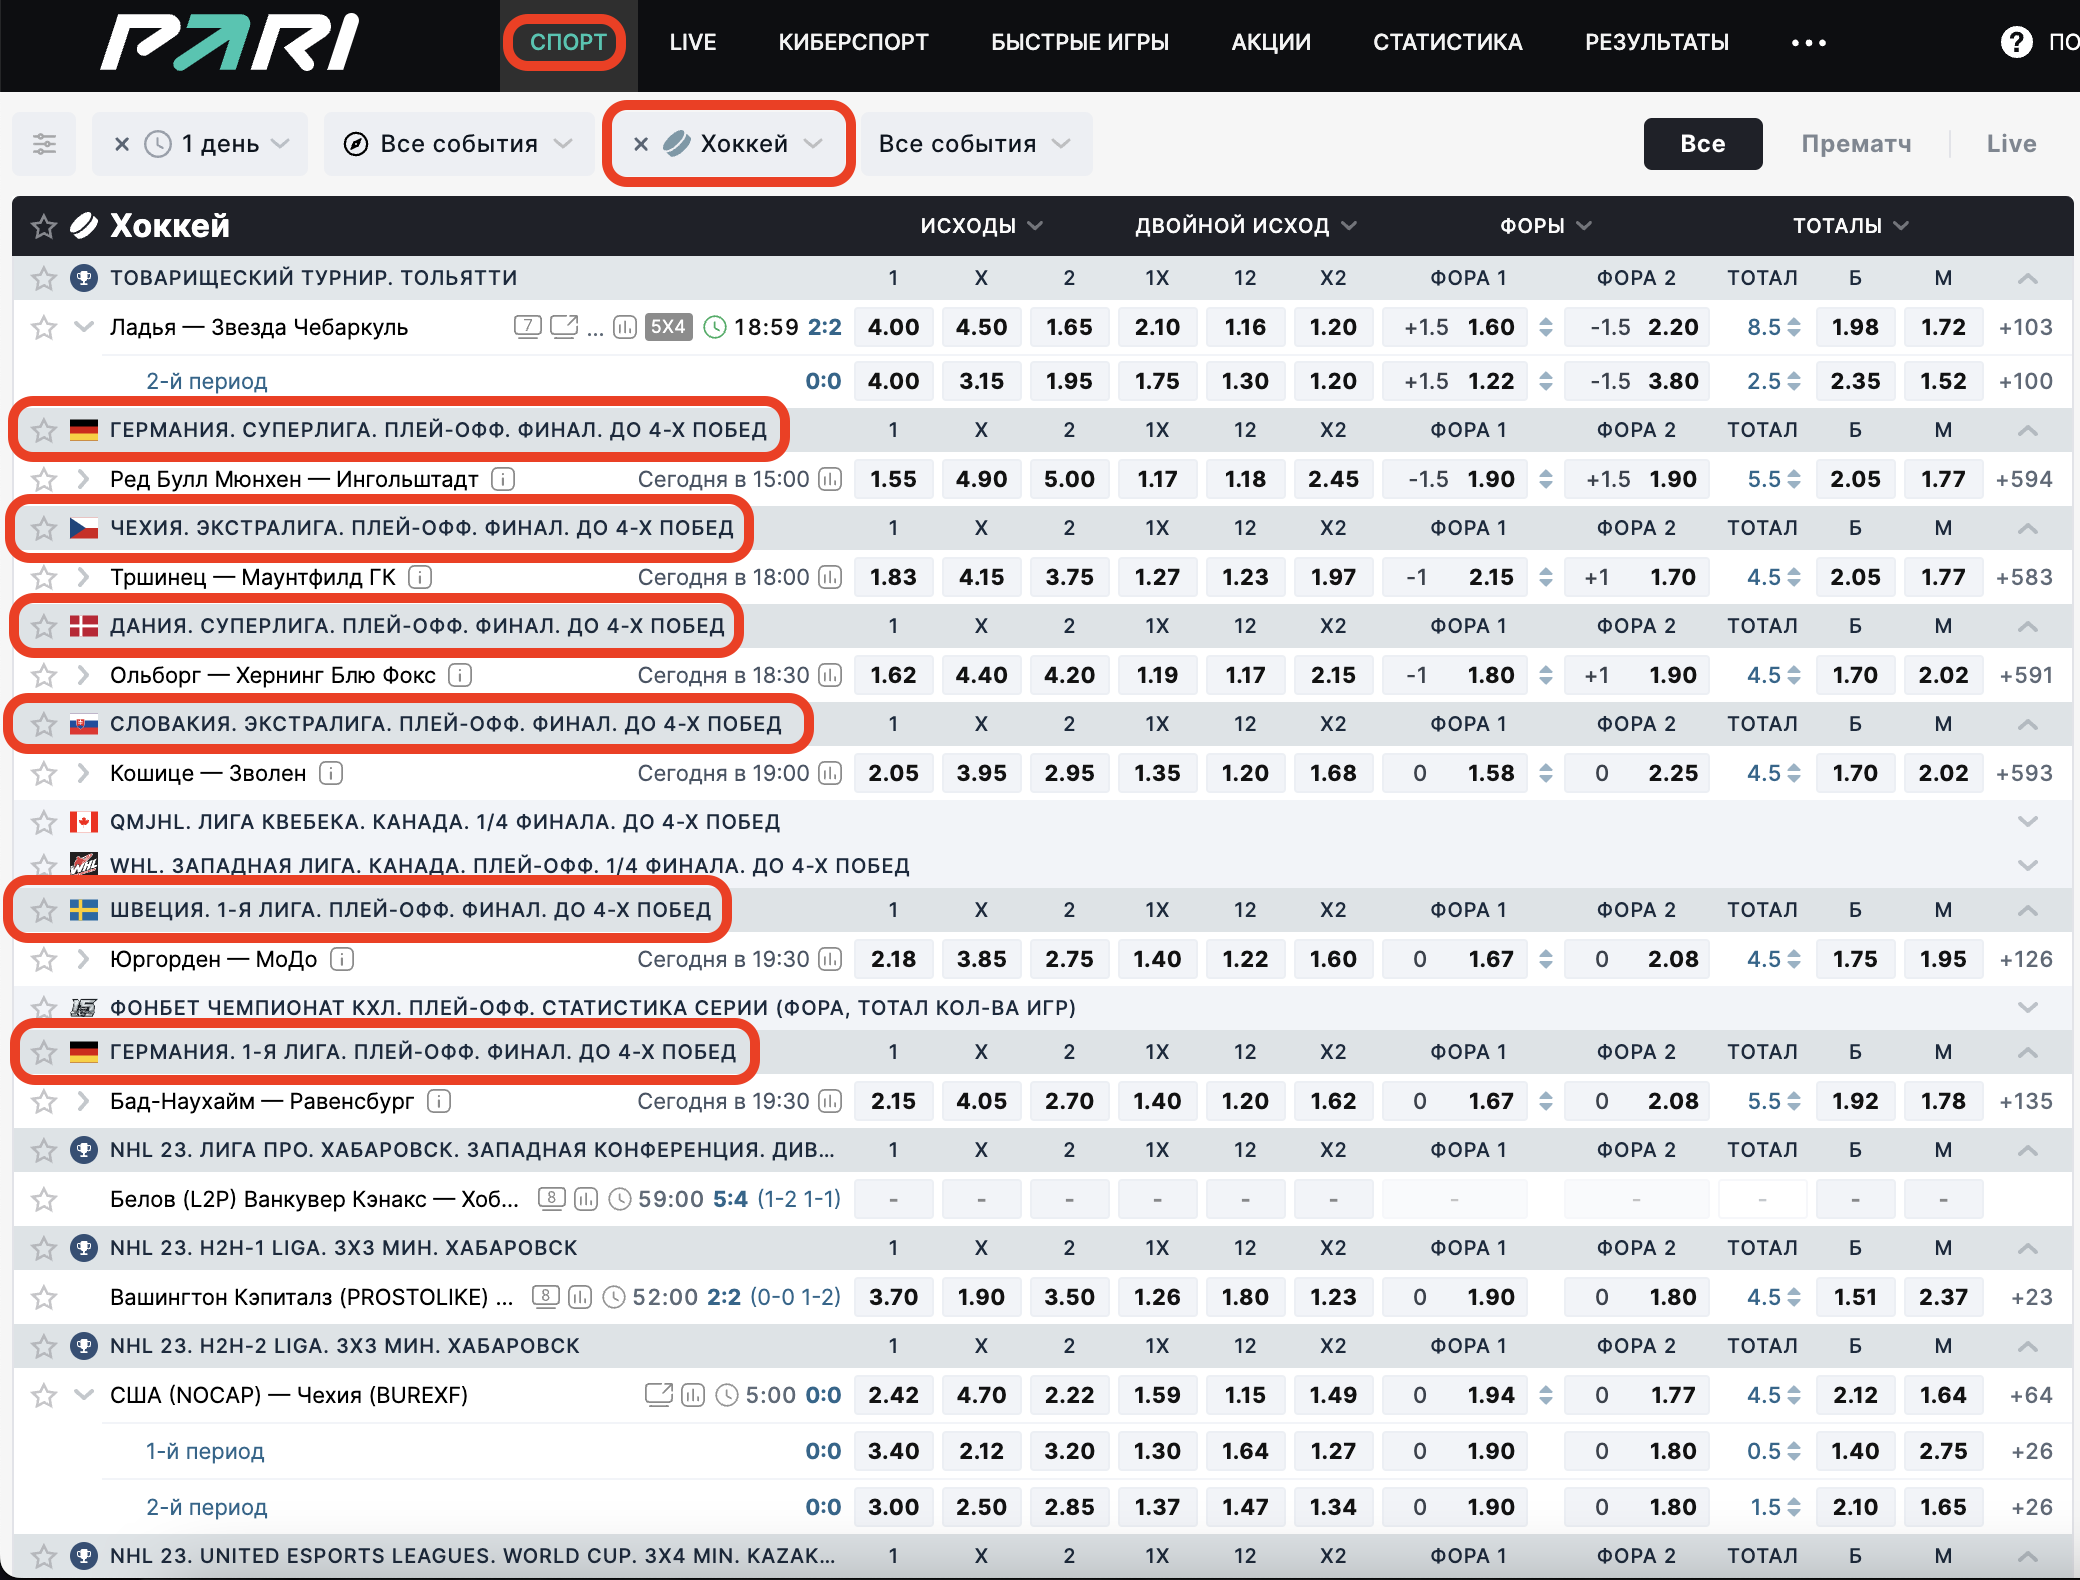The image size is (2080, 1580).
Task: Open statistics icon for Вашингтон Кэпиталз match
Action: (580, 1297)
